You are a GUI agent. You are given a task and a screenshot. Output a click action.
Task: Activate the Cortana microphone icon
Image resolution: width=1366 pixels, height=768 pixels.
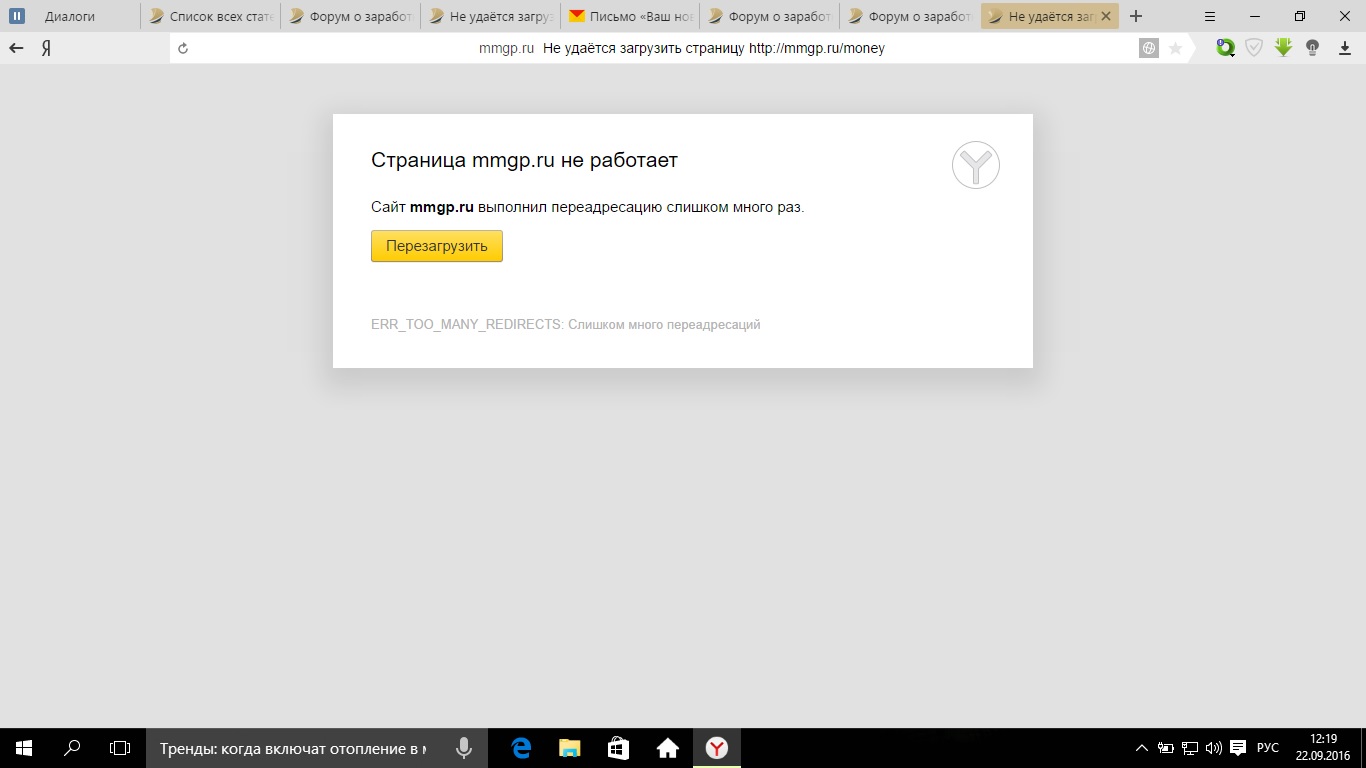click(x=464, y=748)
